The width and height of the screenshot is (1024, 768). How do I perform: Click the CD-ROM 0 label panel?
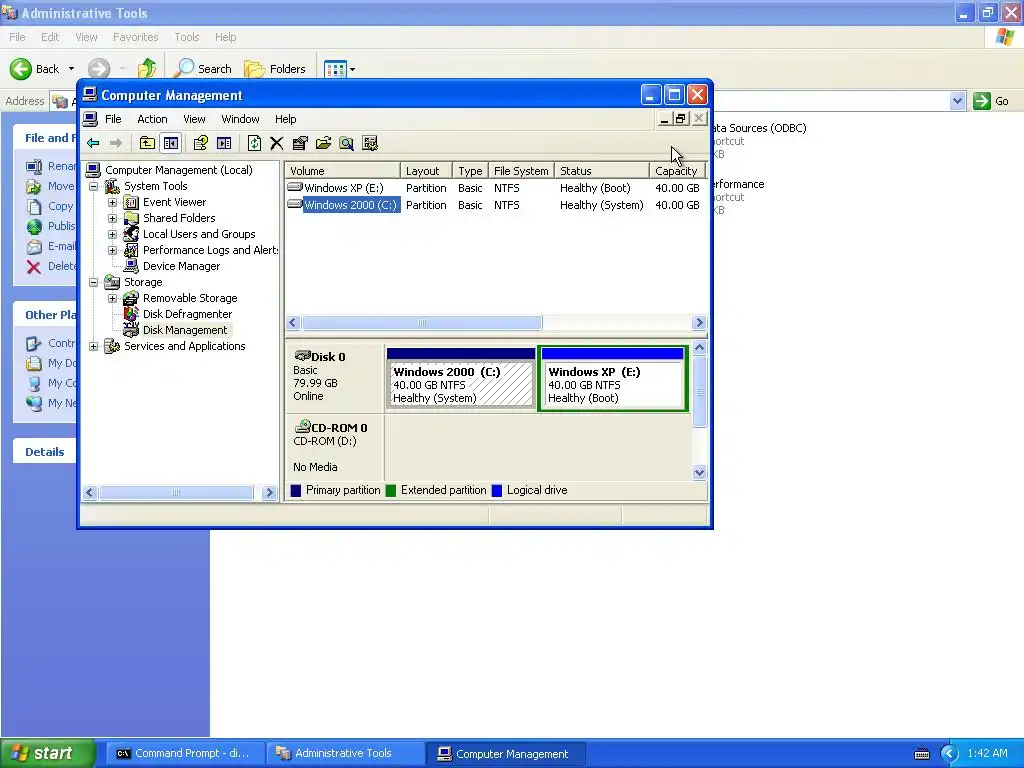tap(335, 447)
